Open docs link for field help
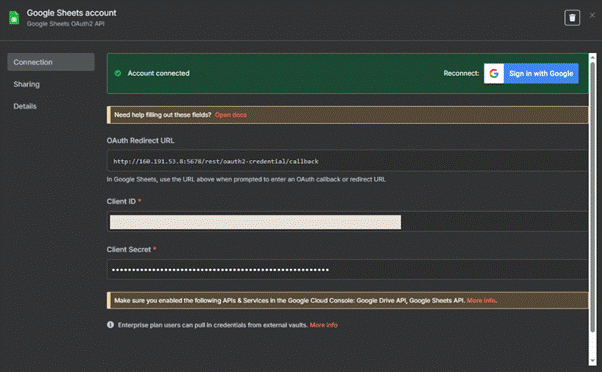Viewport: 602px width, 372px height. pos(231,115)
